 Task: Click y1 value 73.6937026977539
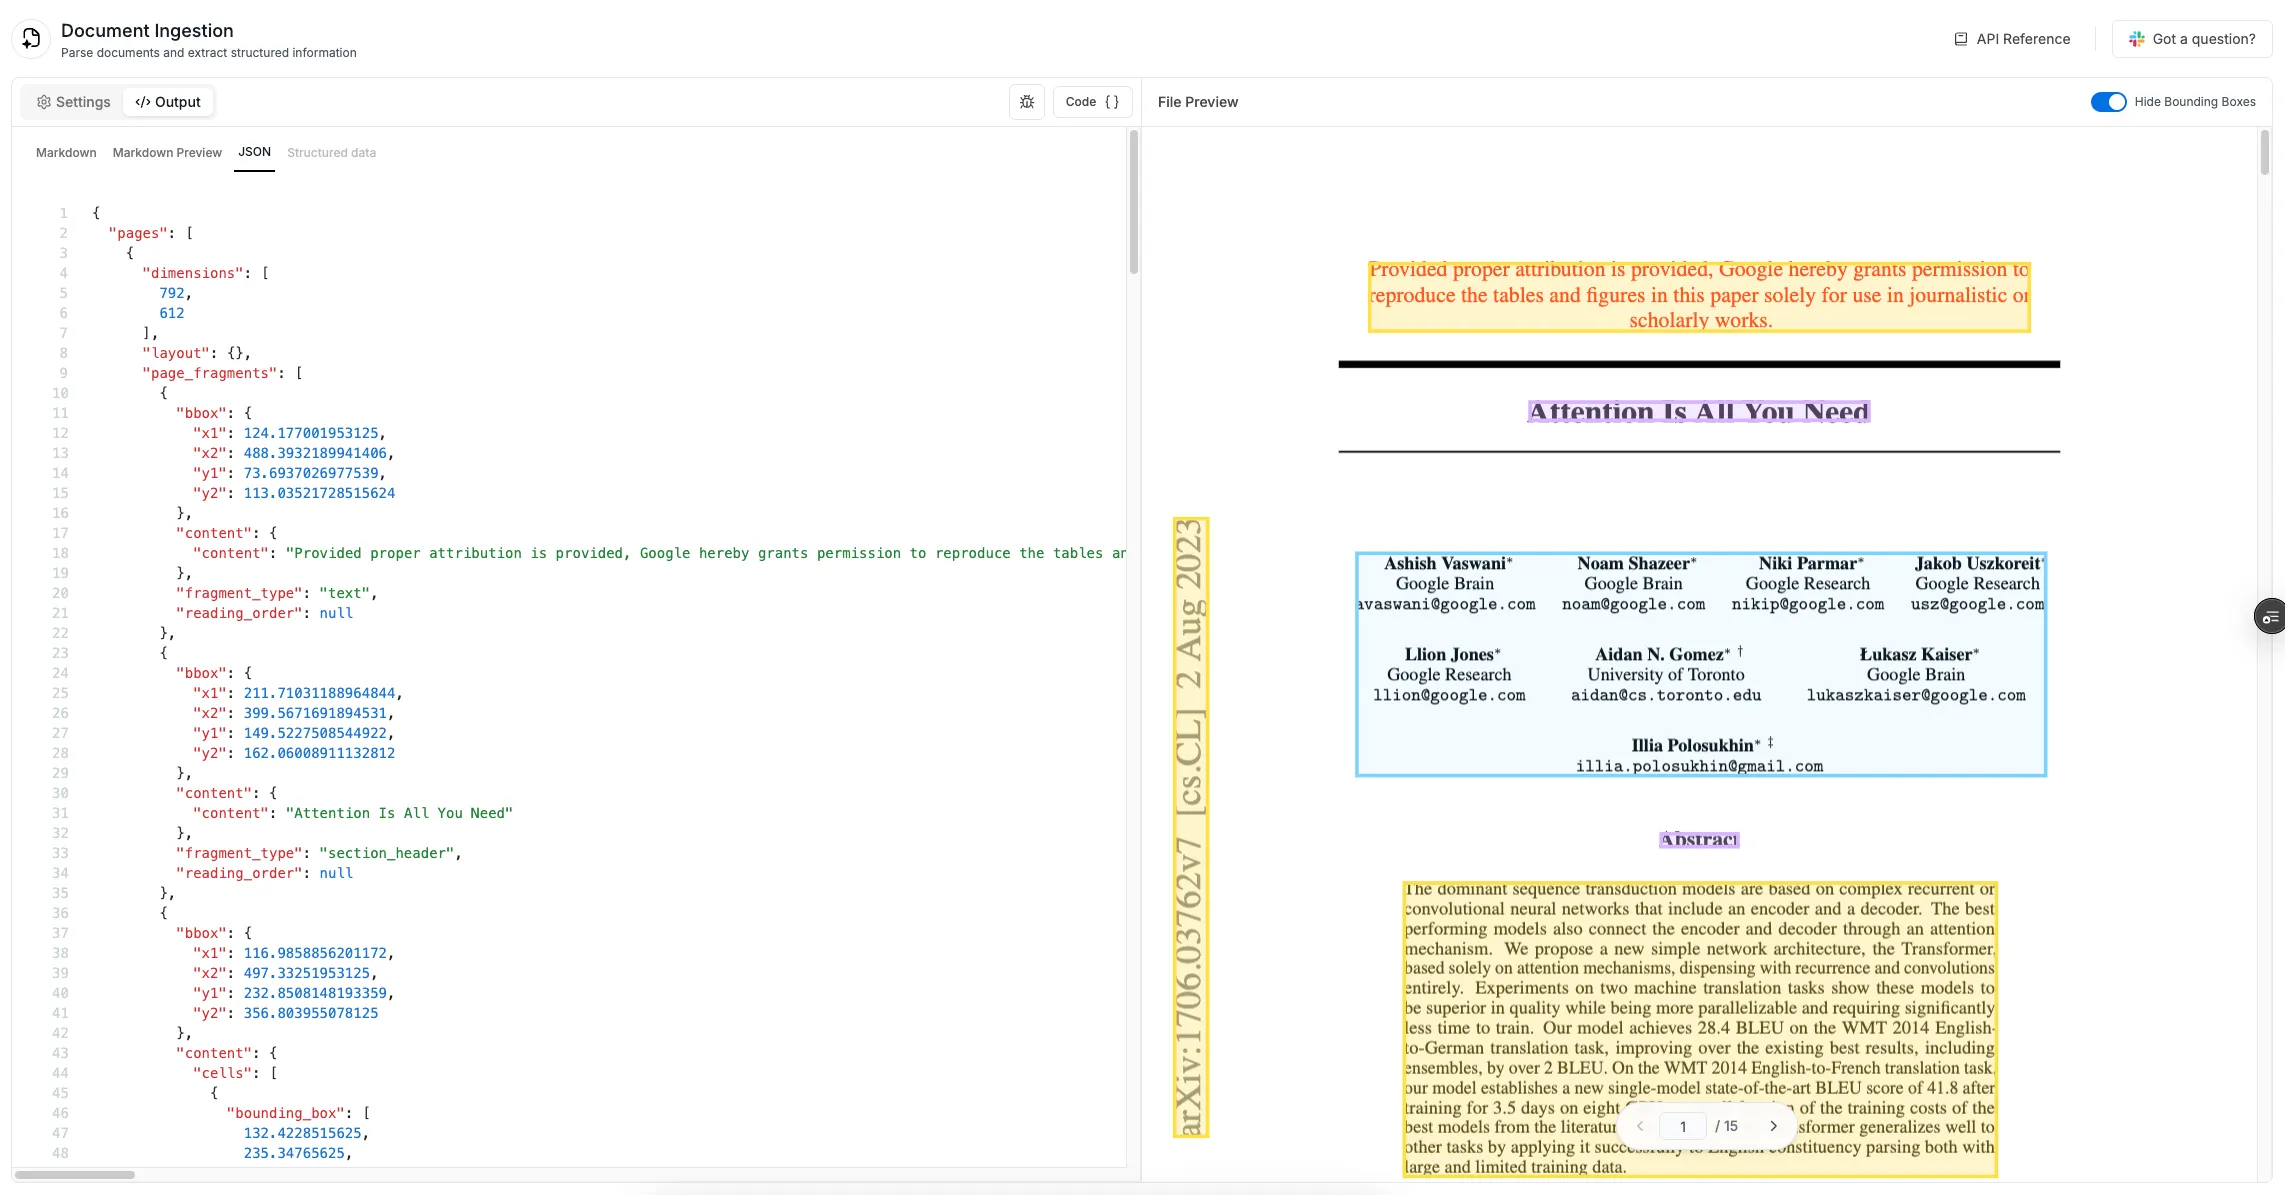click(x=311, y=473)
